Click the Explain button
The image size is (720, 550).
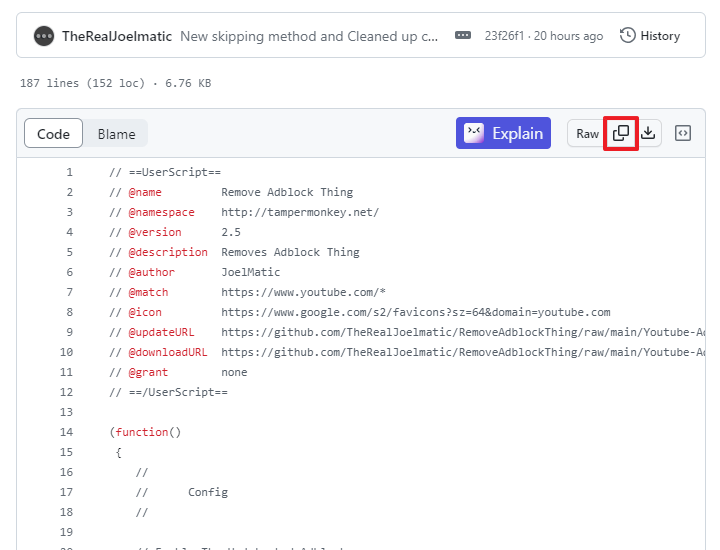coord(503,133)
